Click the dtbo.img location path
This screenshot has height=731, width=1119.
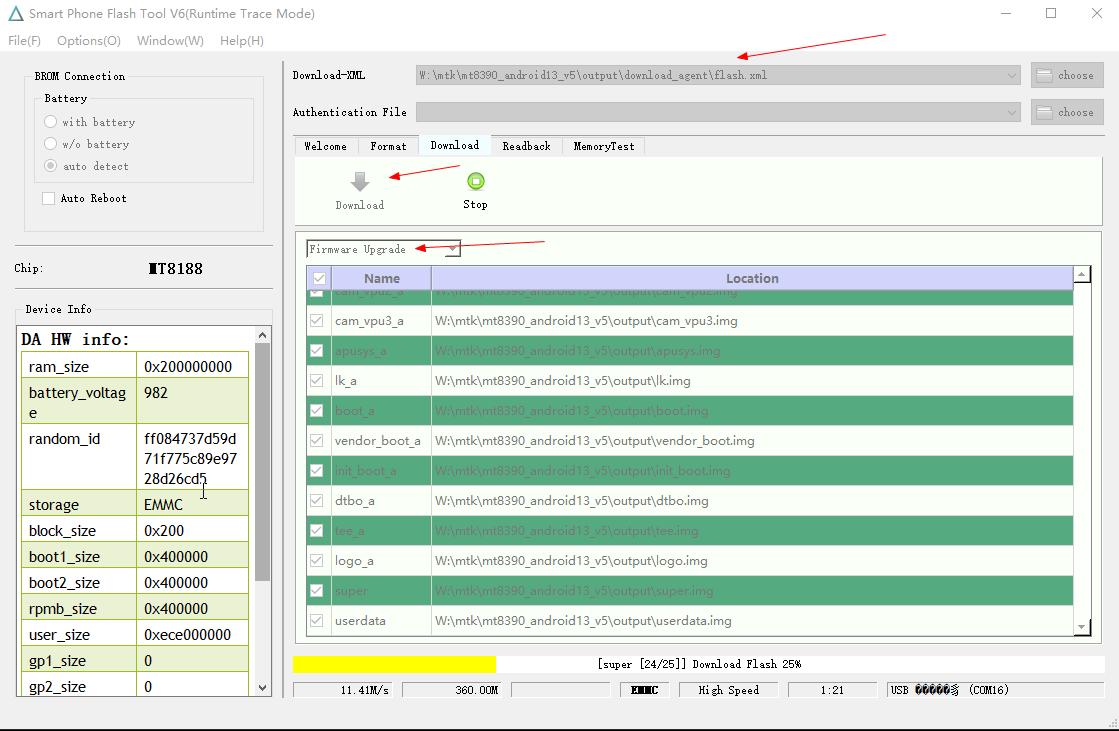click(572, 500)
